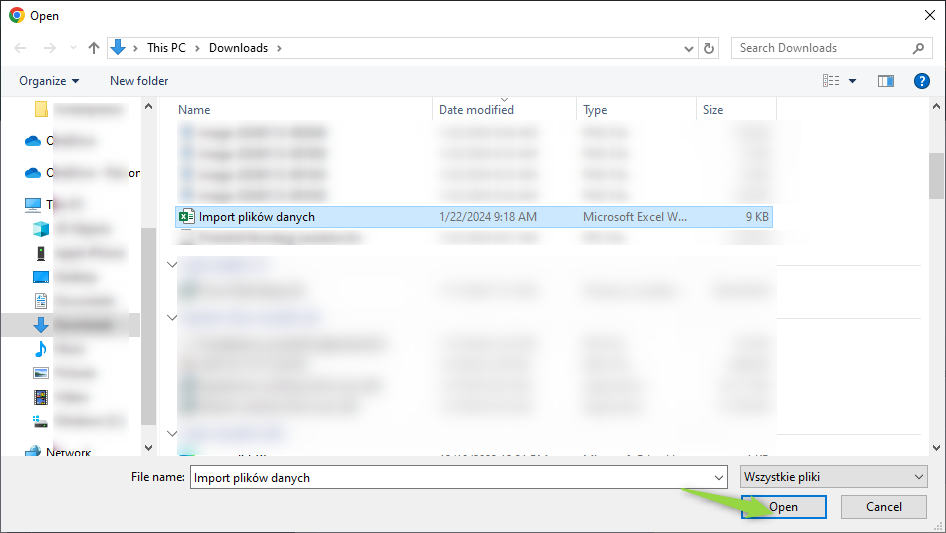Toggle the preview pane icon
The image size is (946, 533).
pos(885,81)
